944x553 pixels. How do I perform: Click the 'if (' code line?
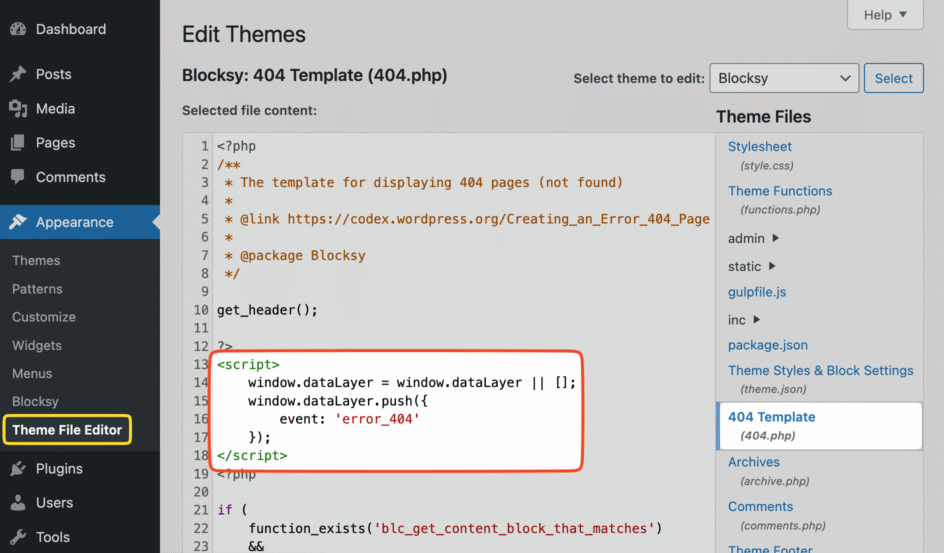232,510
